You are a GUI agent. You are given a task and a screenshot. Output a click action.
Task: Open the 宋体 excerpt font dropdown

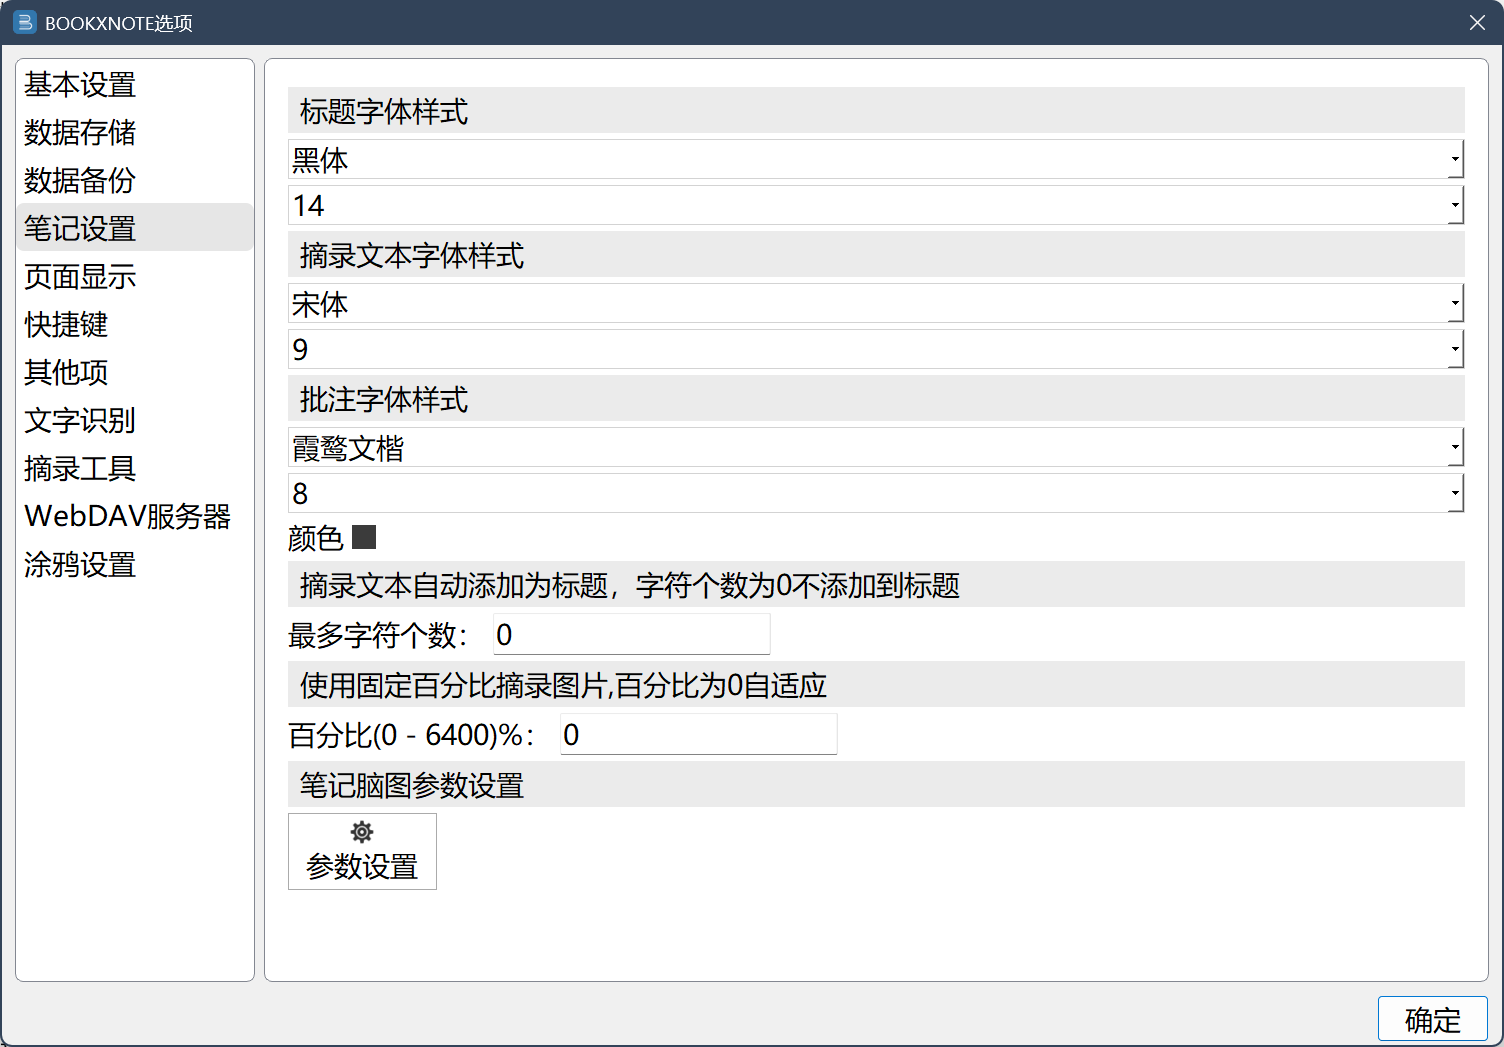(875, 304)
